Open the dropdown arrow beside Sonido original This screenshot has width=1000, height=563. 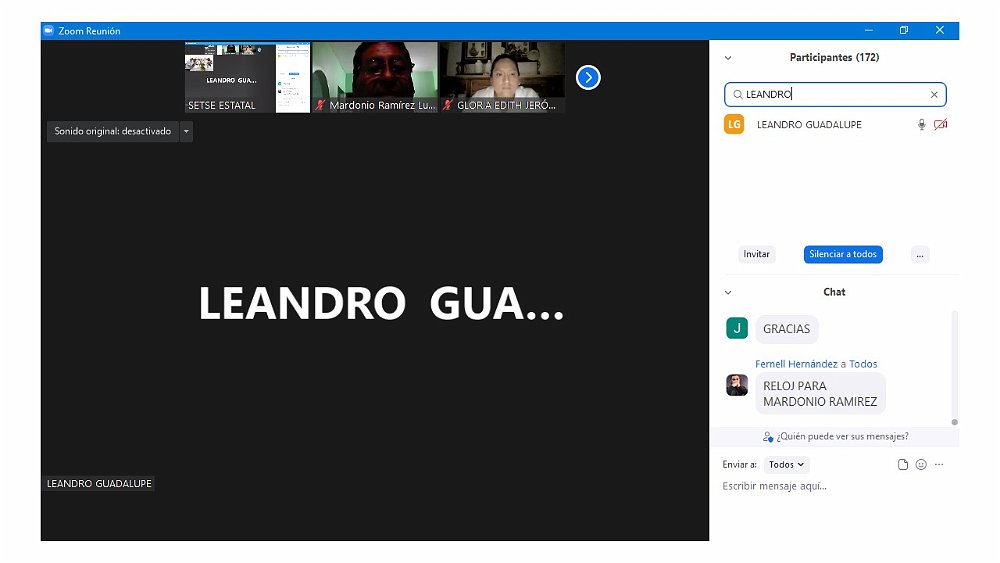(x=186, y=131)
